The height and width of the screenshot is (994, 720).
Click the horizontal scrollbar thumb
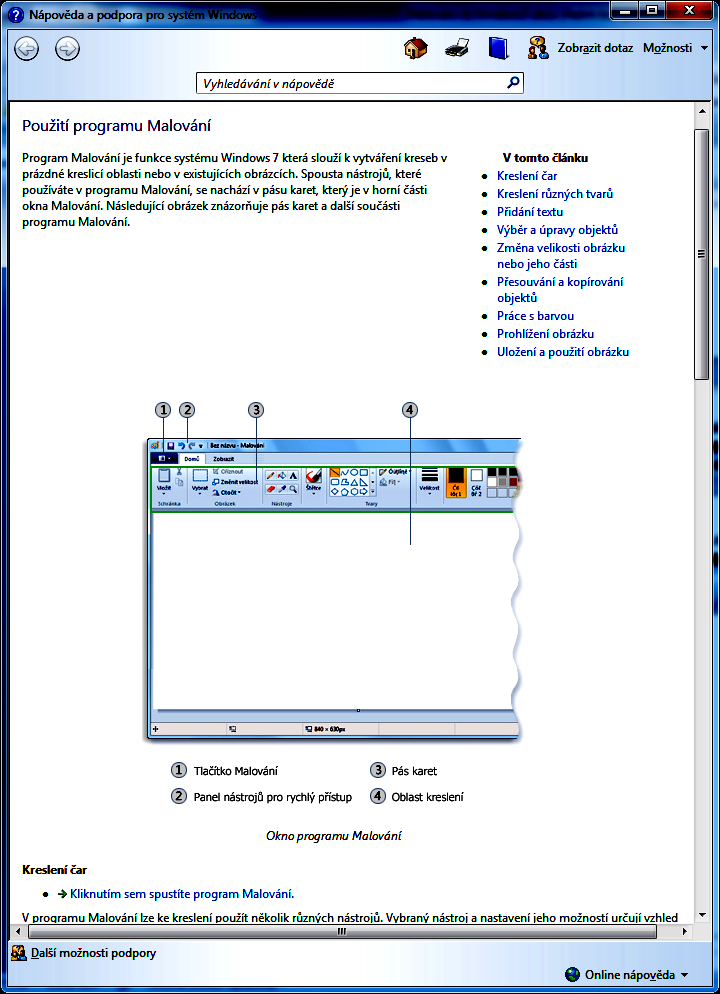coord(343,931)
